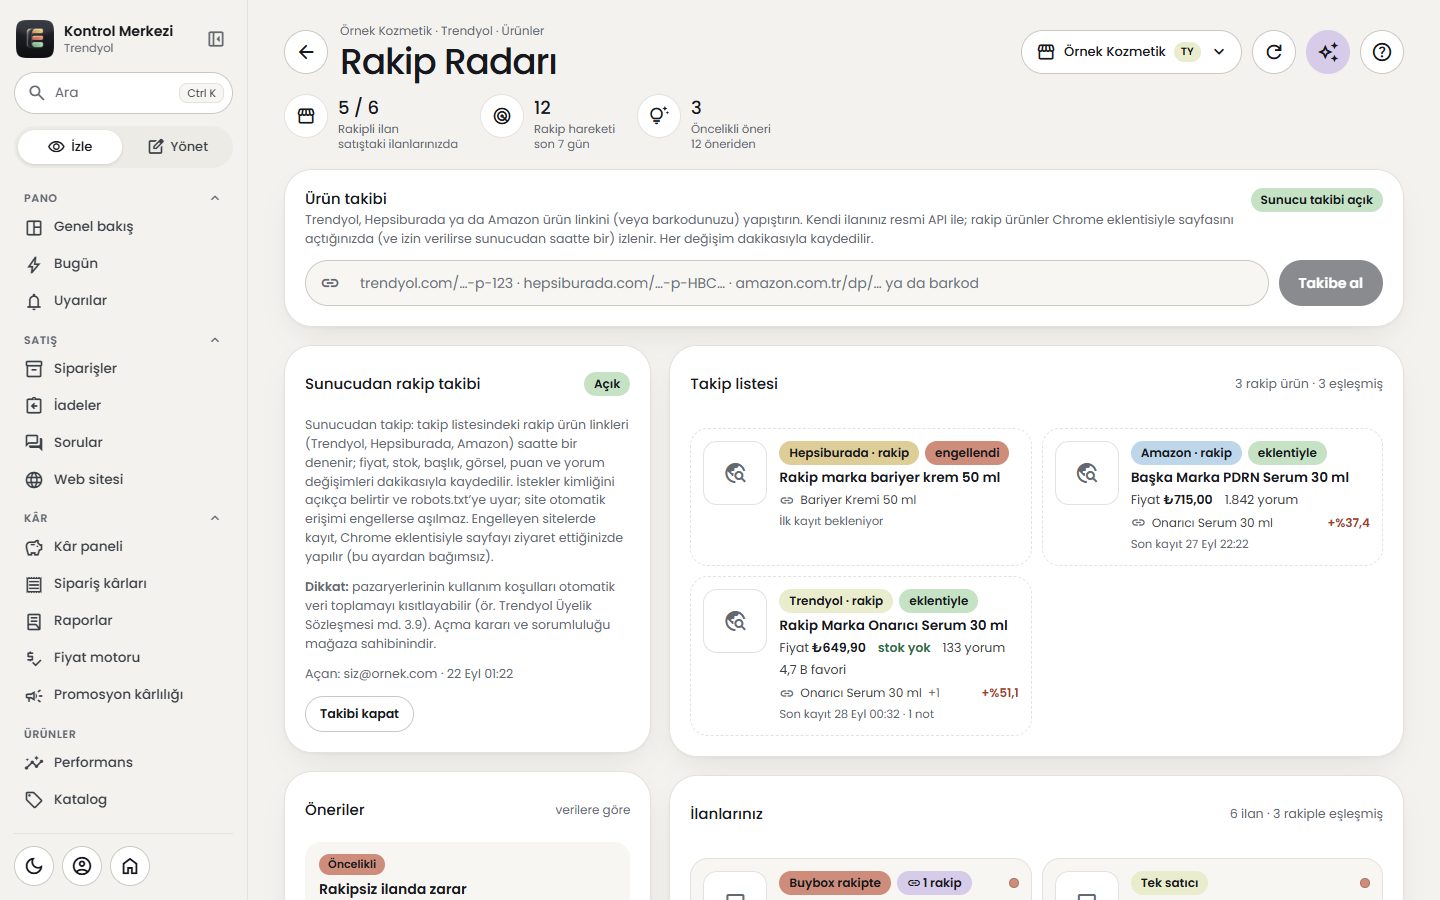Focus the Ara search field

(x=123, y=93)
